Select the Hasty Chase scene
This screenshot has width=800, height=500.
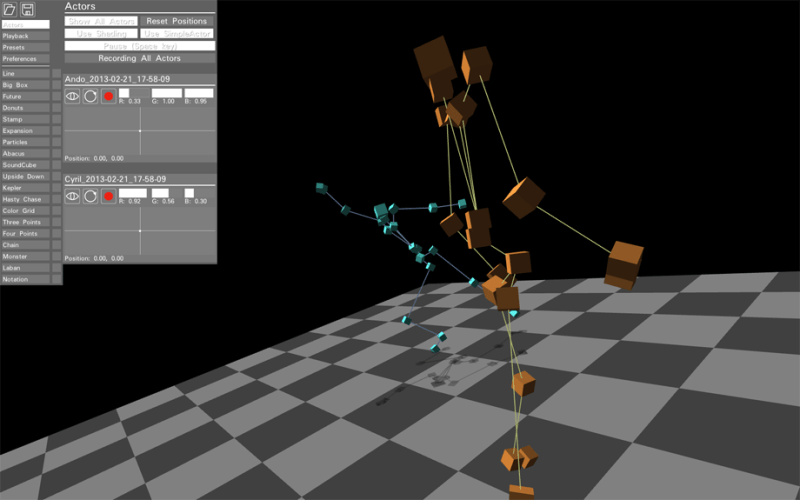[26, 199]
